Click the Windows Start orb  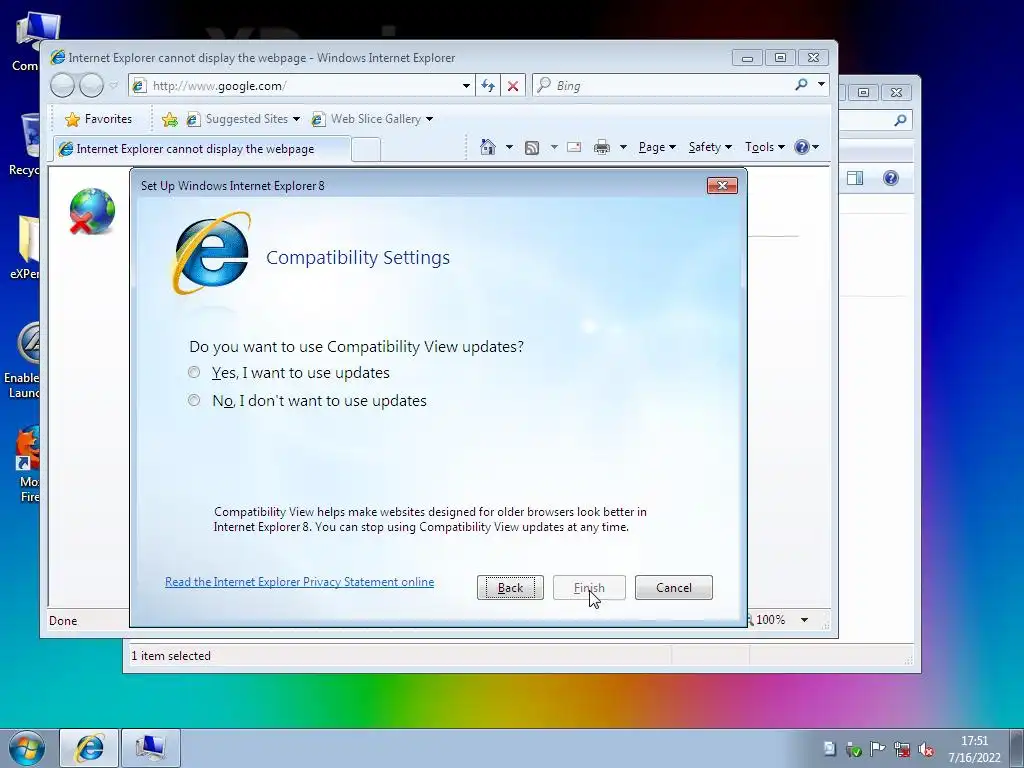pyautogui.click(x=27, y=748)
